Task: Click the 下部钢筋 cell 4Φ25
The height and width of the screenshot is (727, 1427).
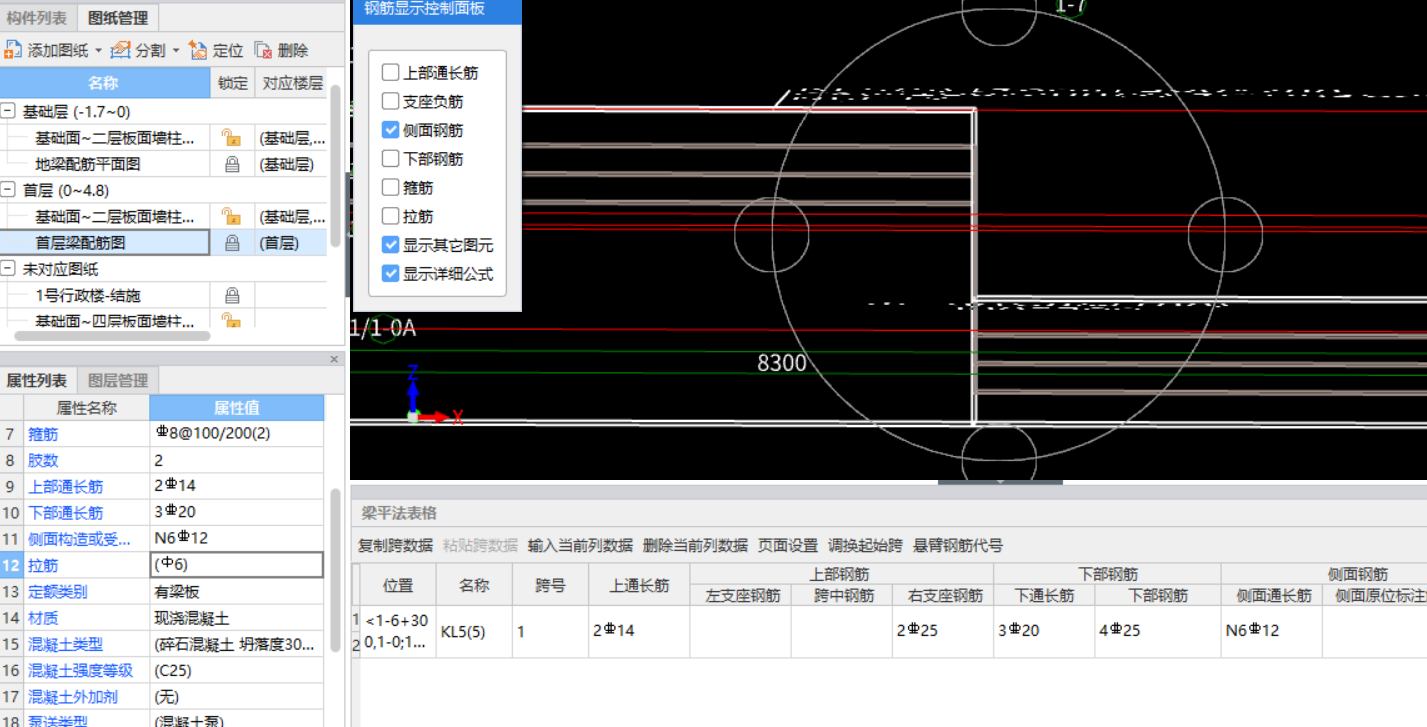Action: 1158,631
